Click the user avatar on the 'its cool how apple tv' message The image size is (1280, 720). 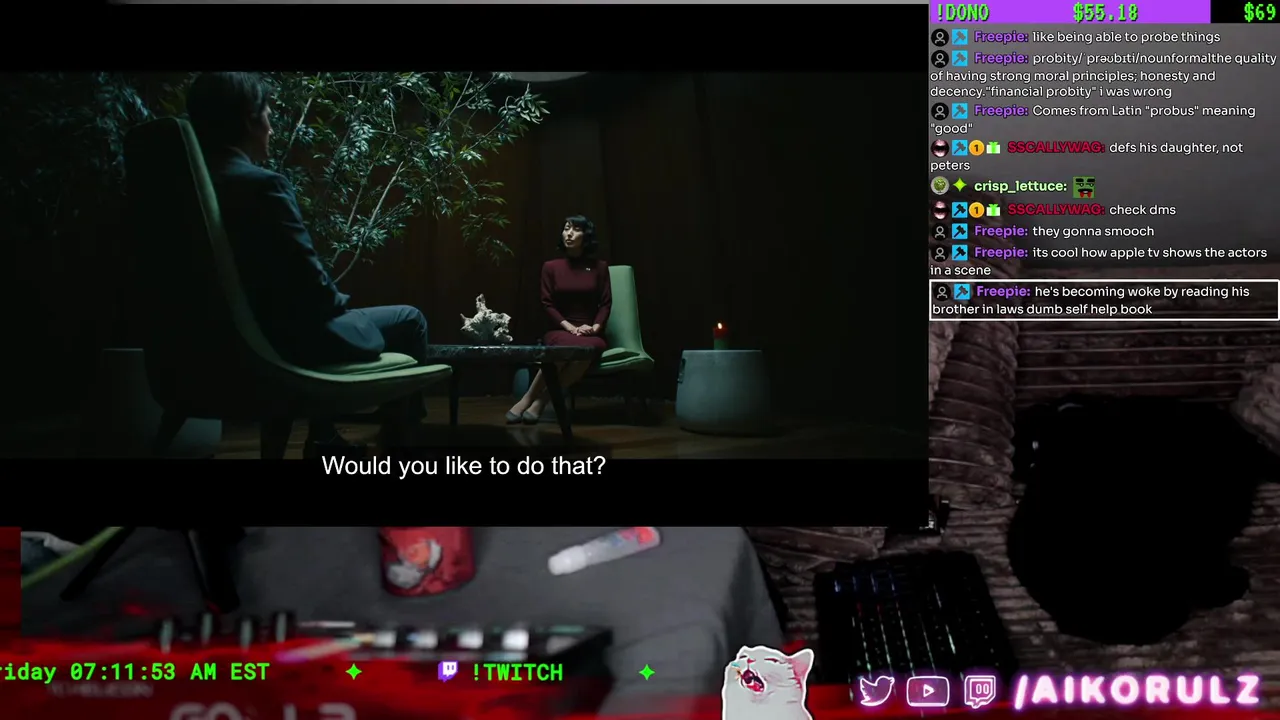click(x=939, y=253)
